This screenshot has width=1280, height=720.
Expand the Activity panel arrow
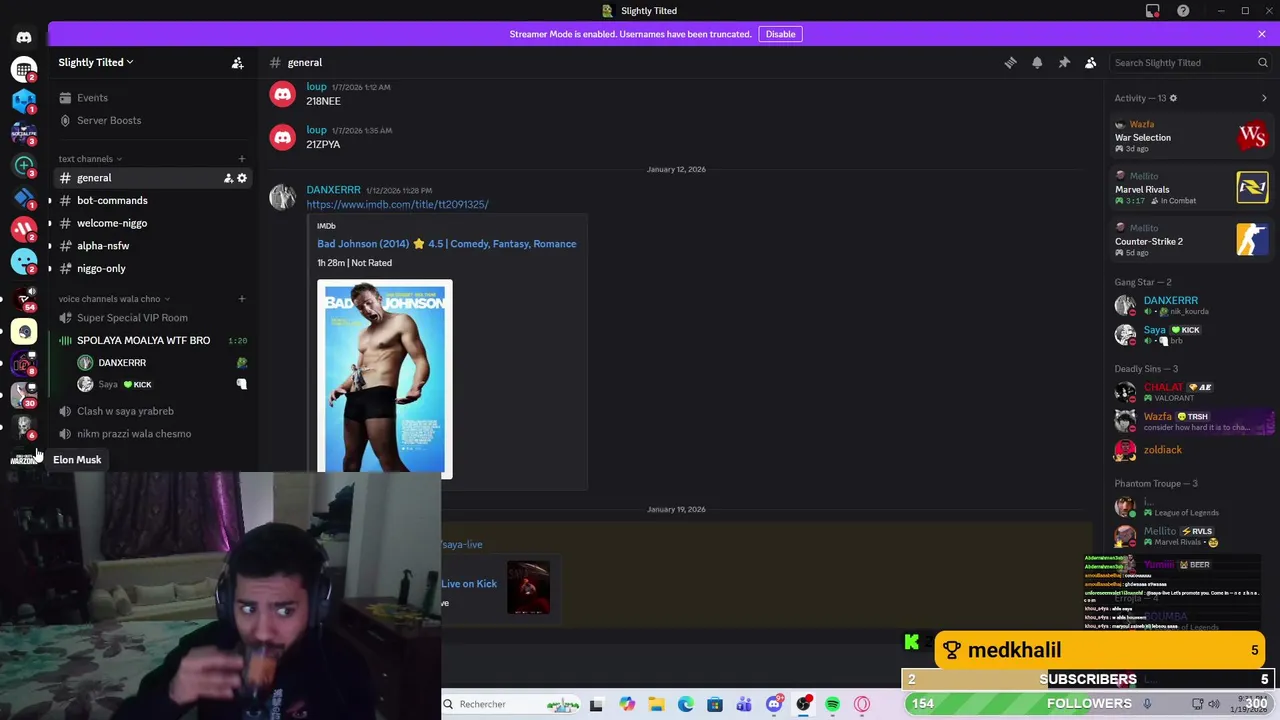[x=1264, y=98]
